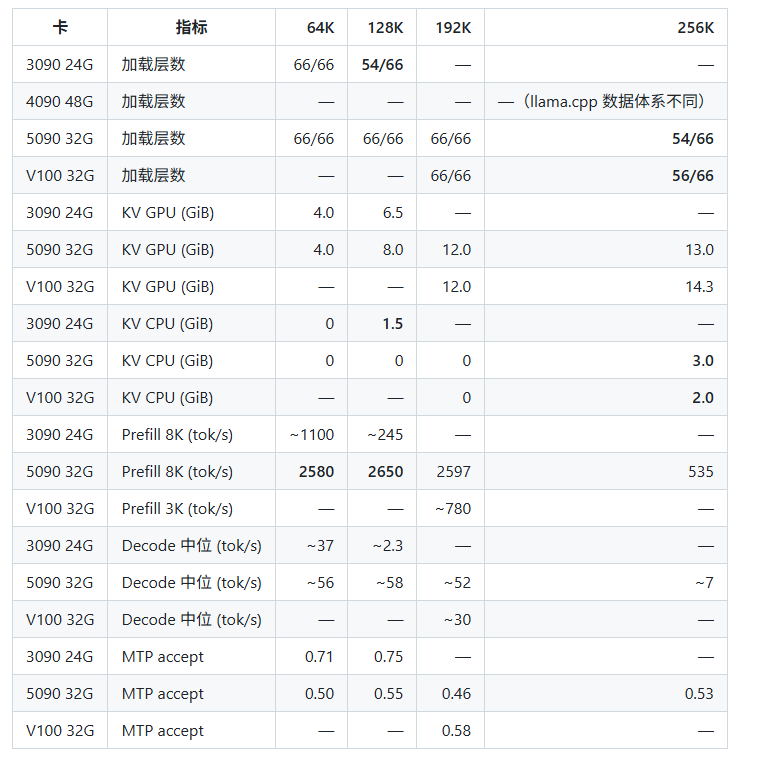Select the 0.50 MTP accept value
Screen dimensions: 769x761
pyautogui.click(x=319, y=694)
